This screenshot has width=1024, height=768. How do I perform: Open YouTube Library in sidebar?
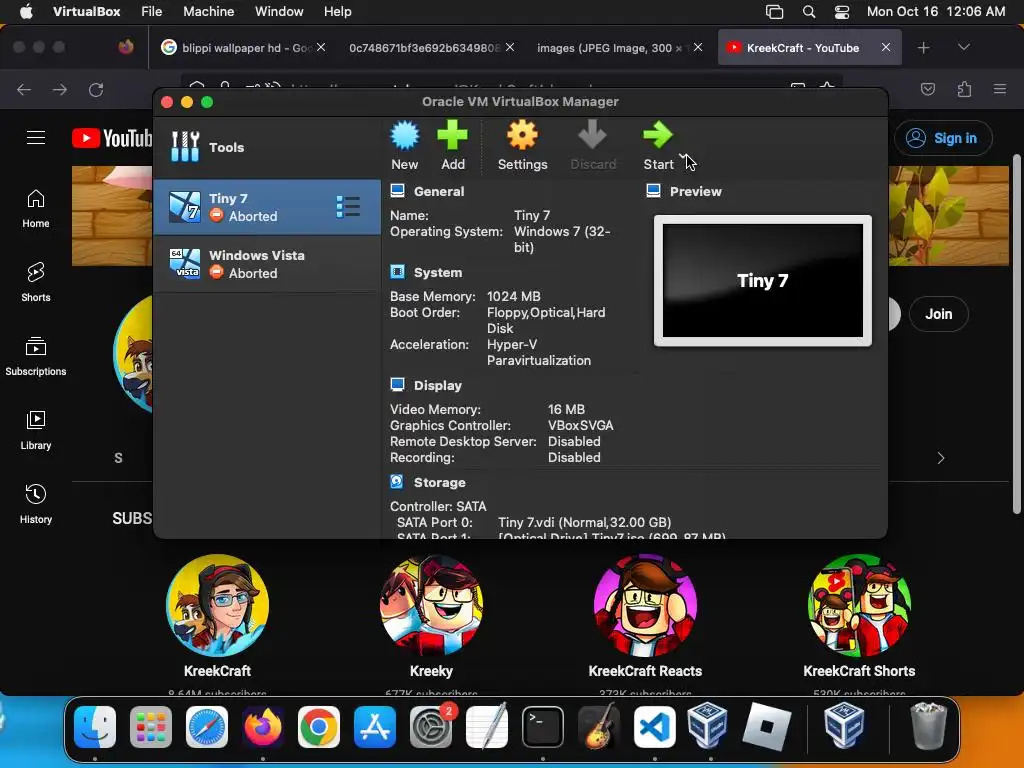coord(36,430)
